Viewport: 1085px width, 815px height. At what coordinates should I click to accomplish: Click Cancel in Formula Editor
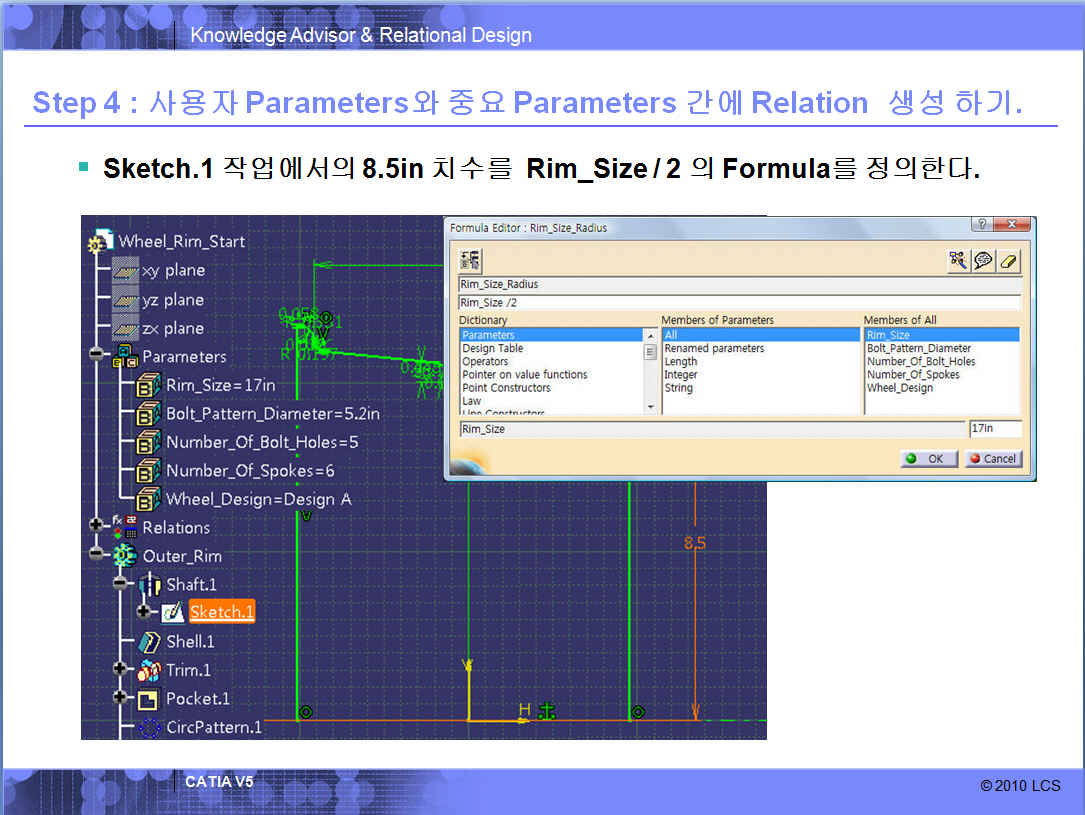click(x=992, y=459)
